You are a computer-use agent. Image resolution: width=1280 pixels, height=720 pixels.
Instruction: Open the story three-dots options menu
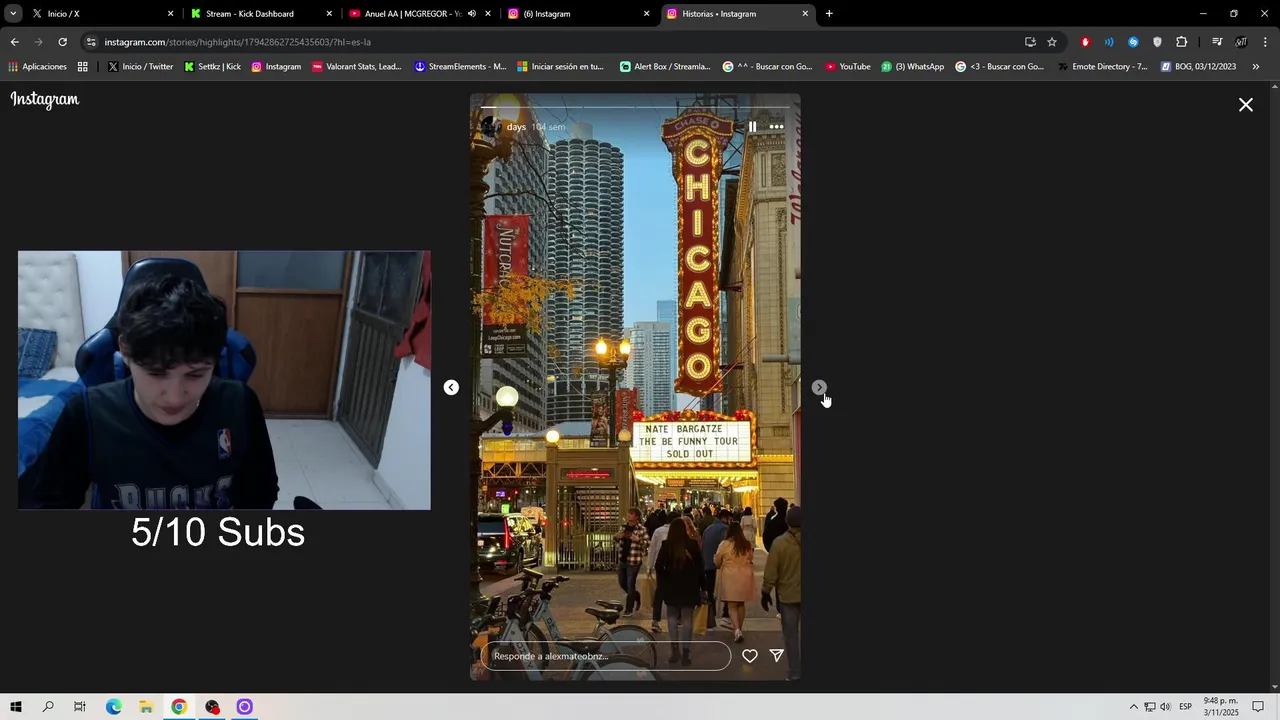776,127
